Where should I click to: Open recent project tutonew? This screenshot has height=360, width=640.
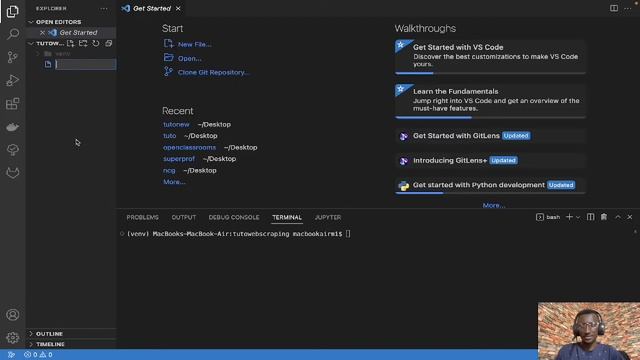[x=176, y=124]
